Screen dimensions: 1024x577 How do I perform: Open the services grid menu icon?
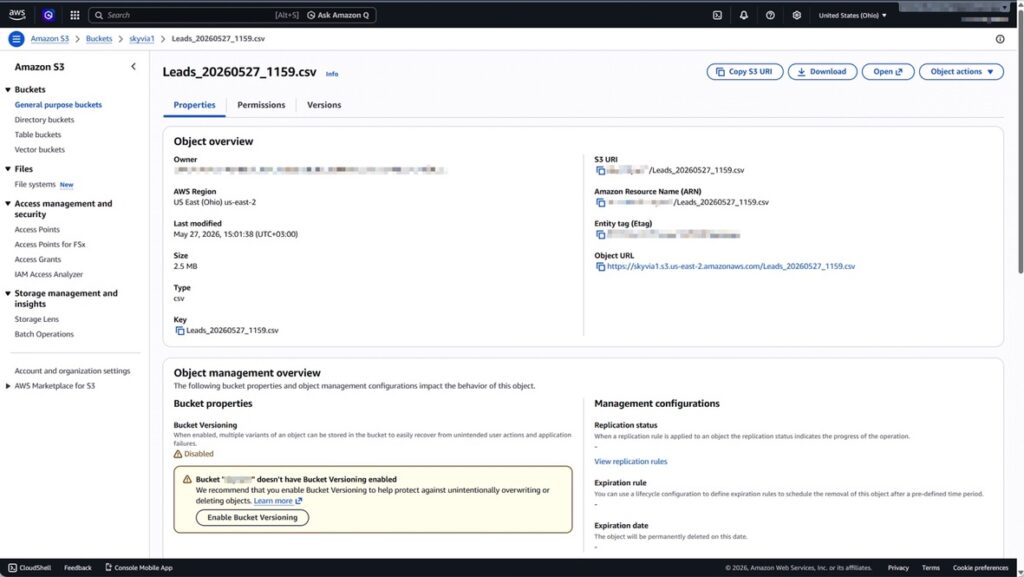(x=74, y=15)
